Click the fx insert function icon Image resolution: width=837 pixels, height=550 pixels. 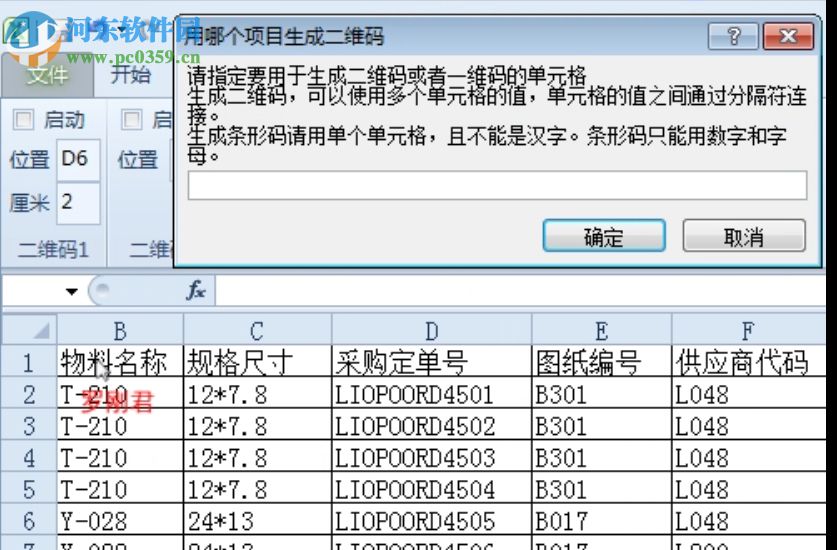pyautogui.click(x=196, y=290)
